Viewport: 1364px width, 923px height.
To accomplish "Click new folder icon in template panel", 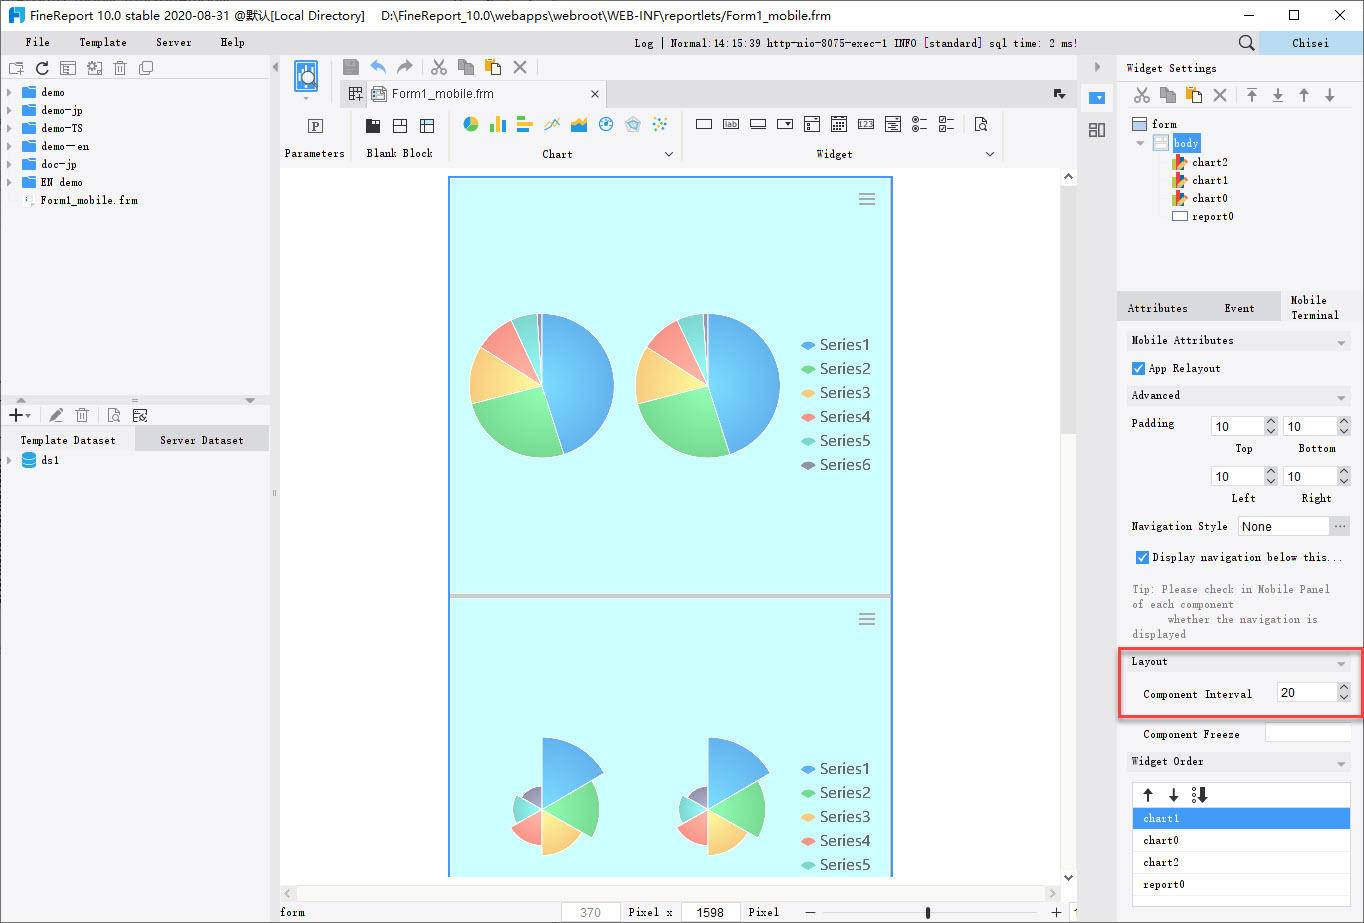I will (15, 68).
